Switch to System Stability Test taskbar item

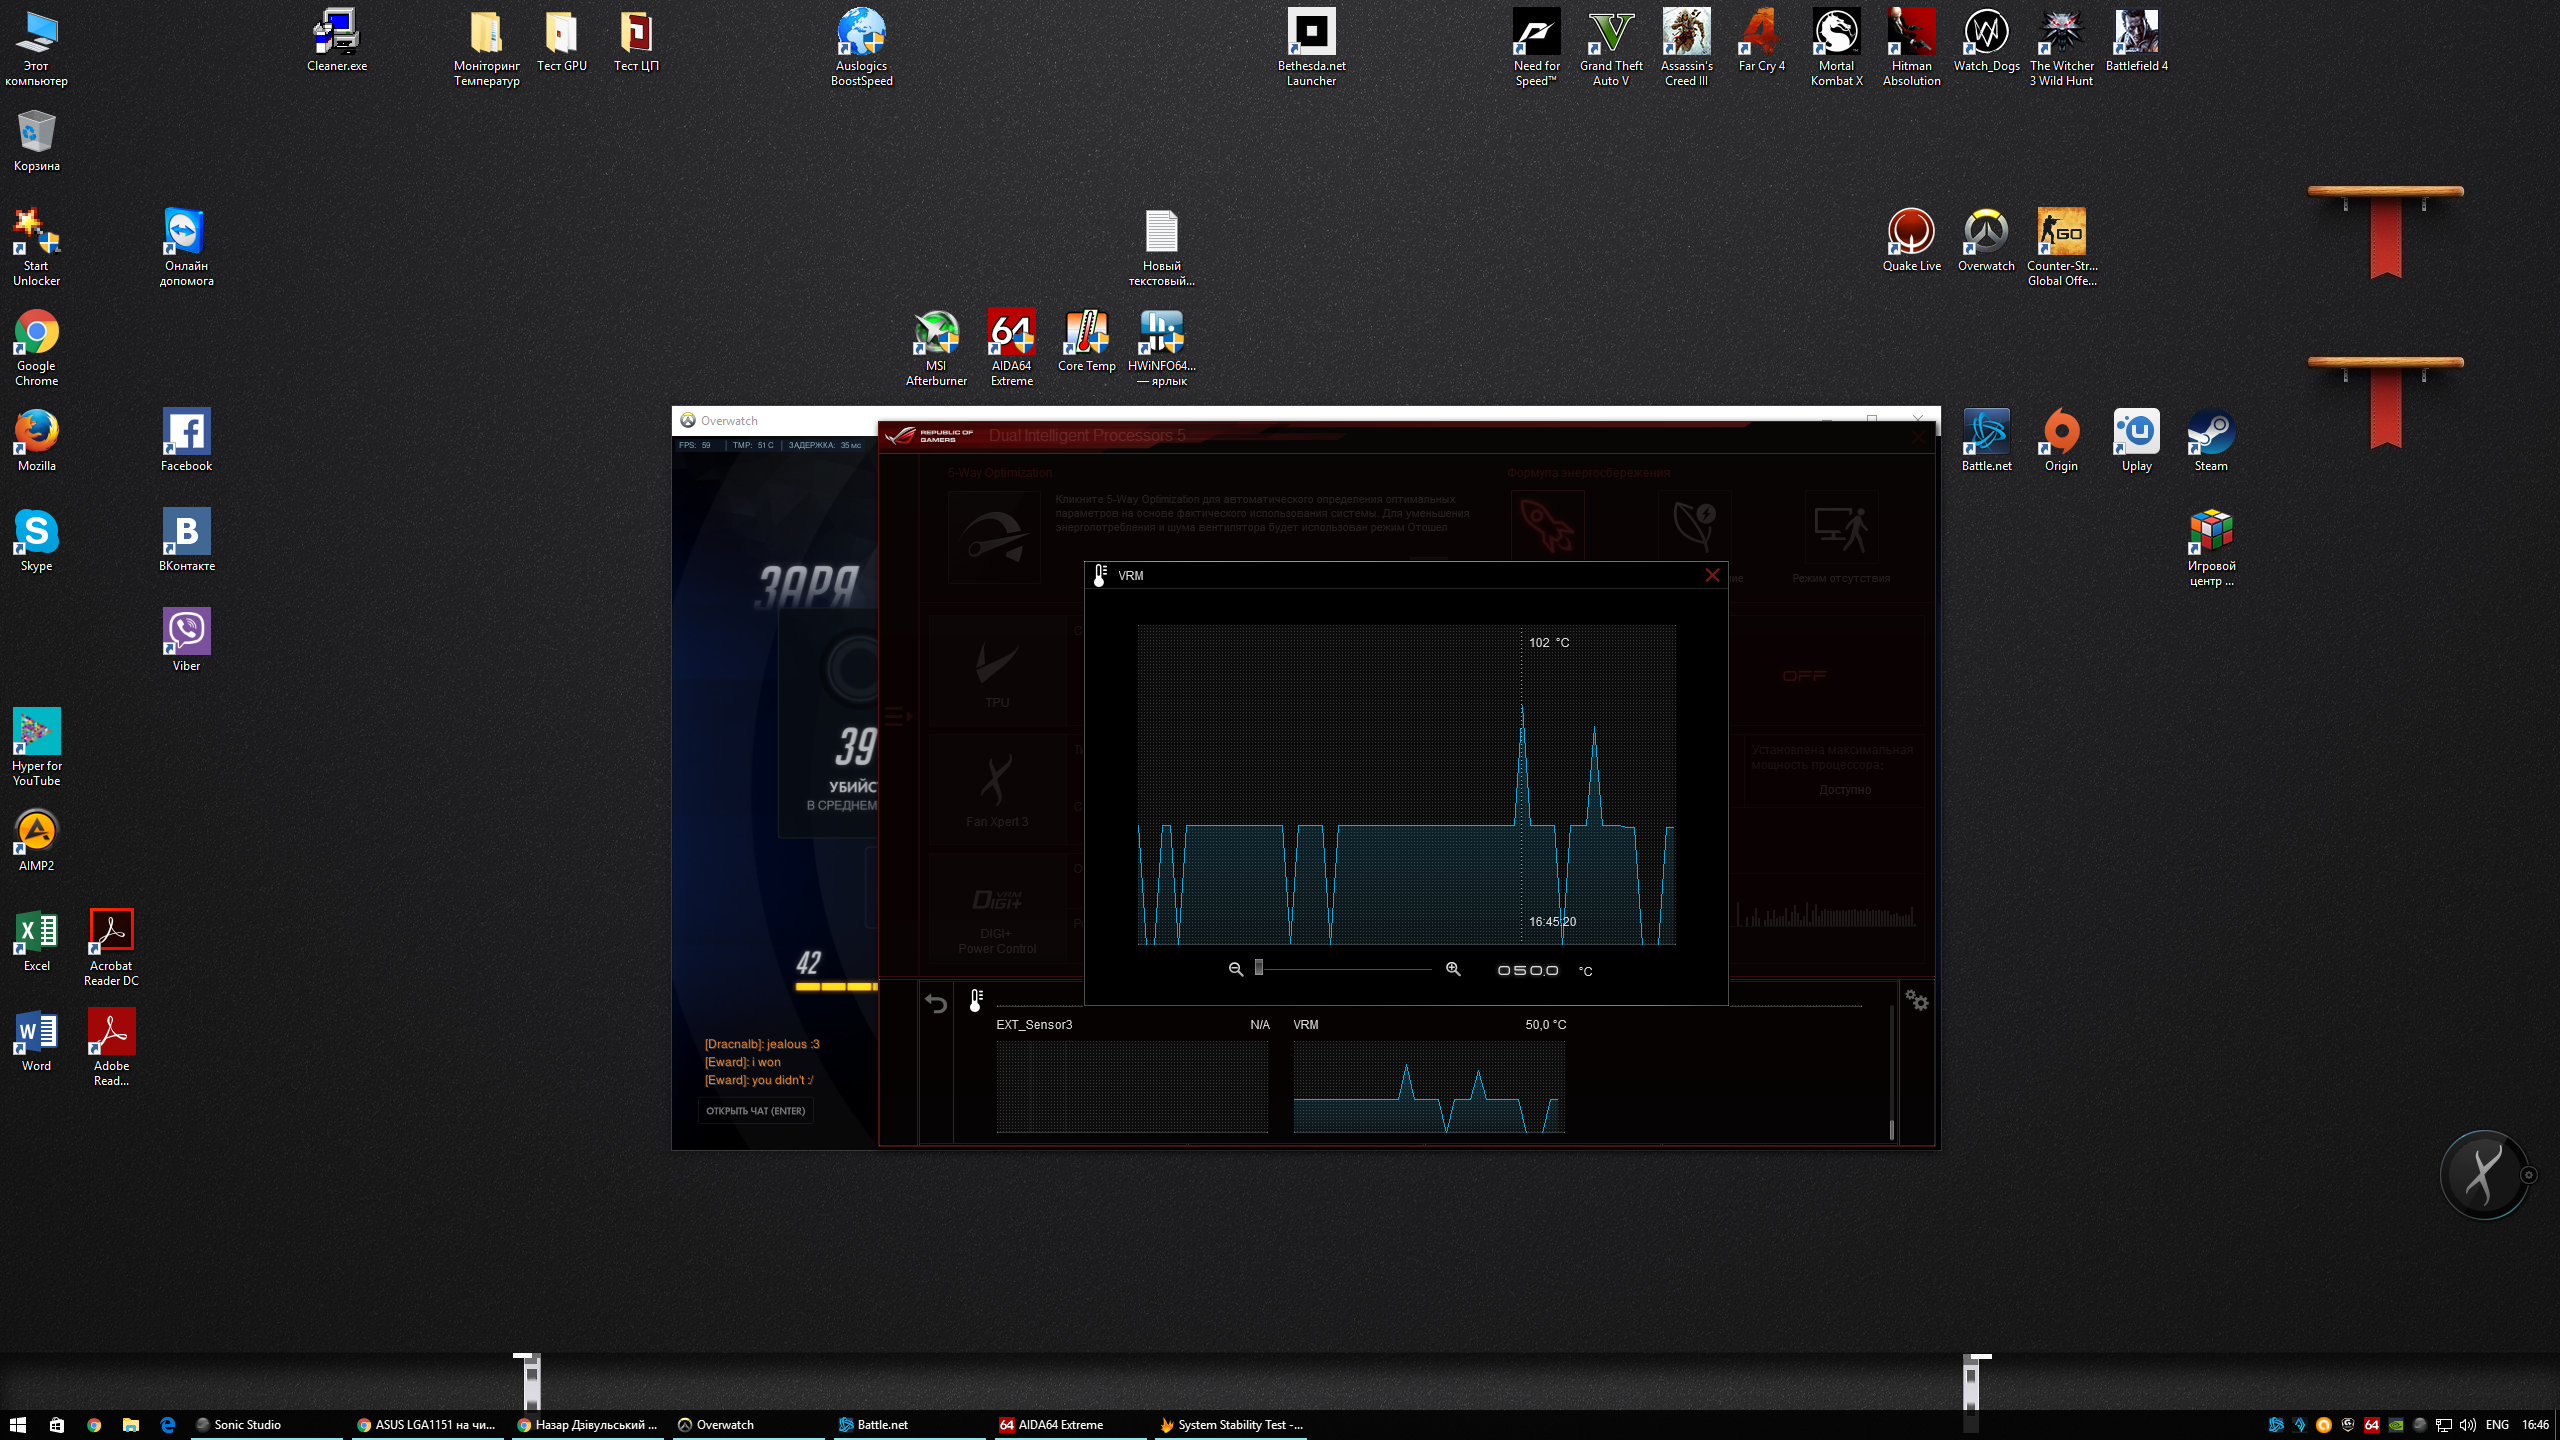click(1230, 1425)
